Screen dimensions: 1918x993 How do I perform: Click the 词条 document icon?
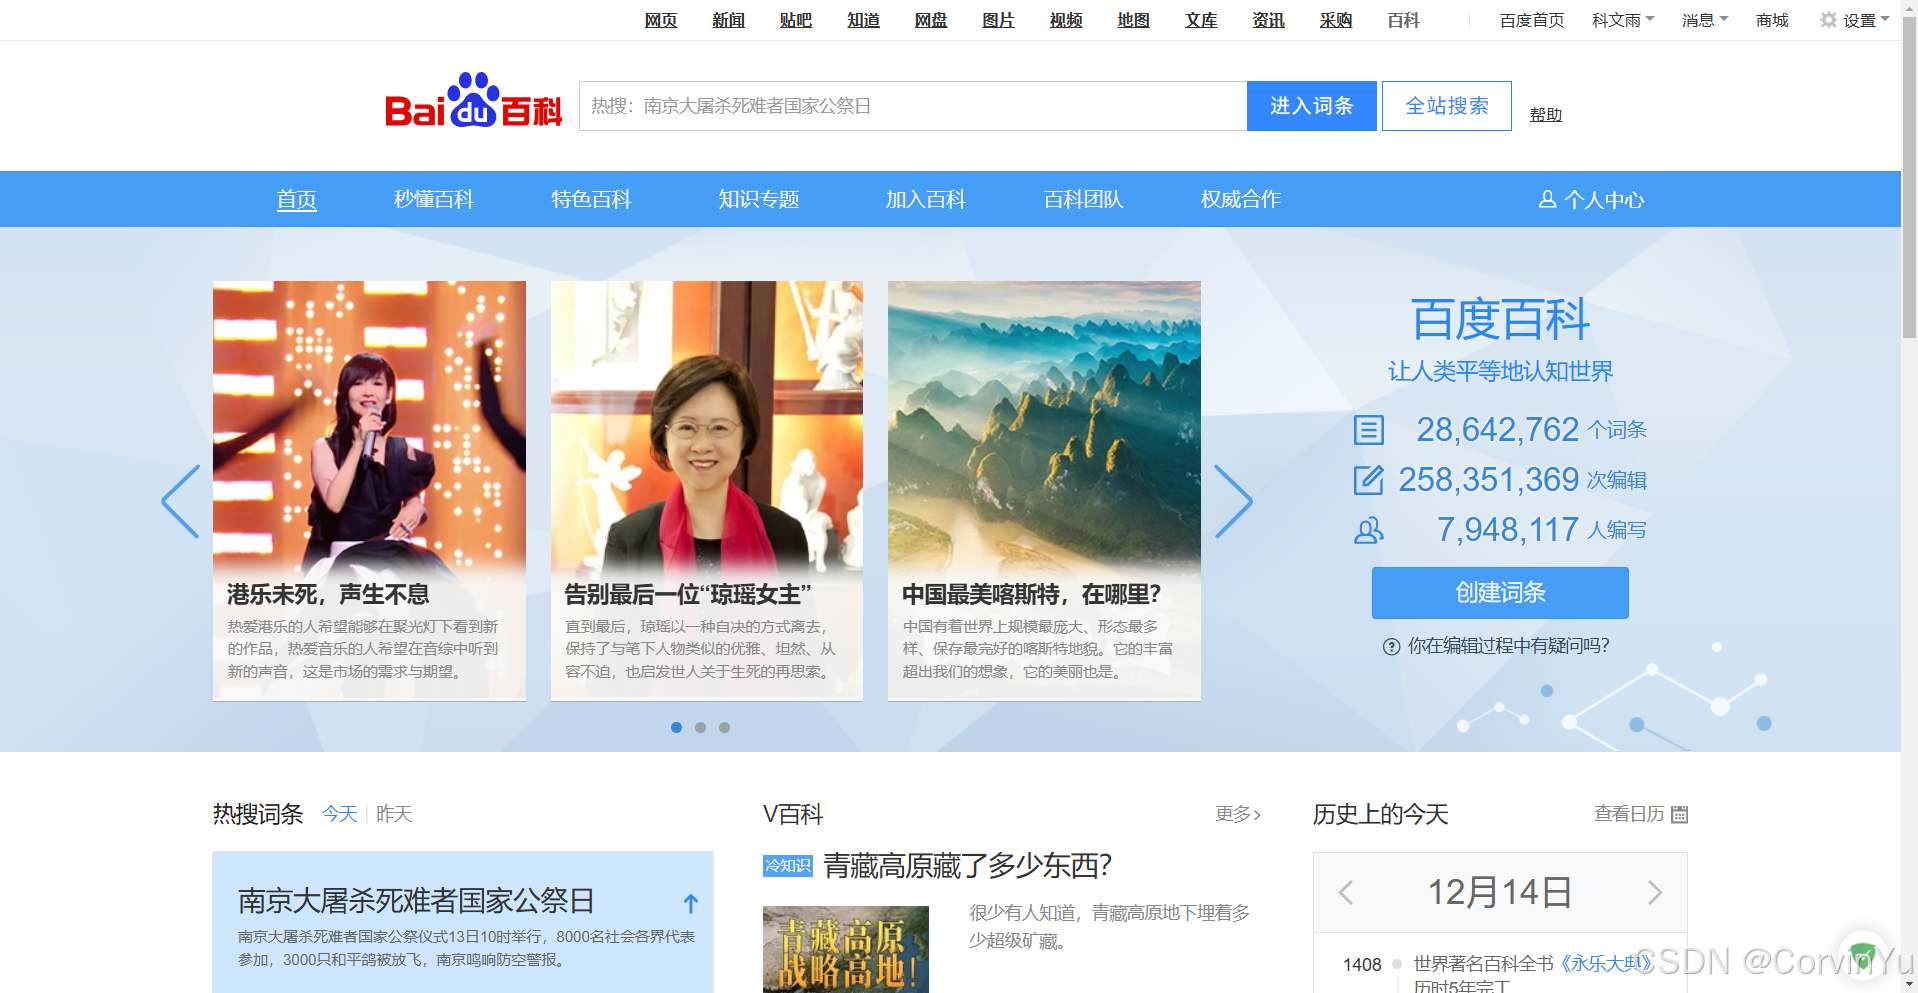1368,430
